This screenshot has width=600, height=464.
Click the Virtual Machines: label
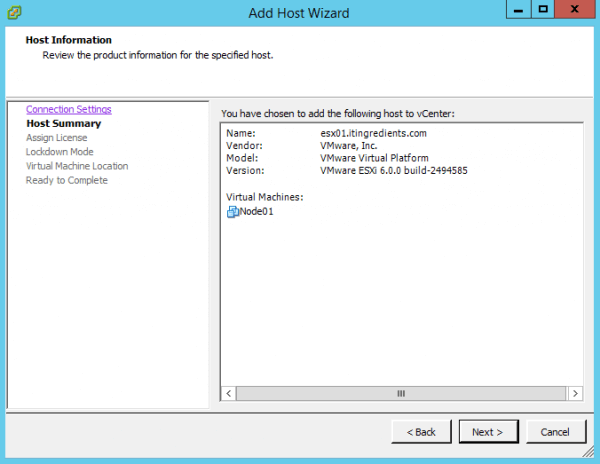coord(264,197)
